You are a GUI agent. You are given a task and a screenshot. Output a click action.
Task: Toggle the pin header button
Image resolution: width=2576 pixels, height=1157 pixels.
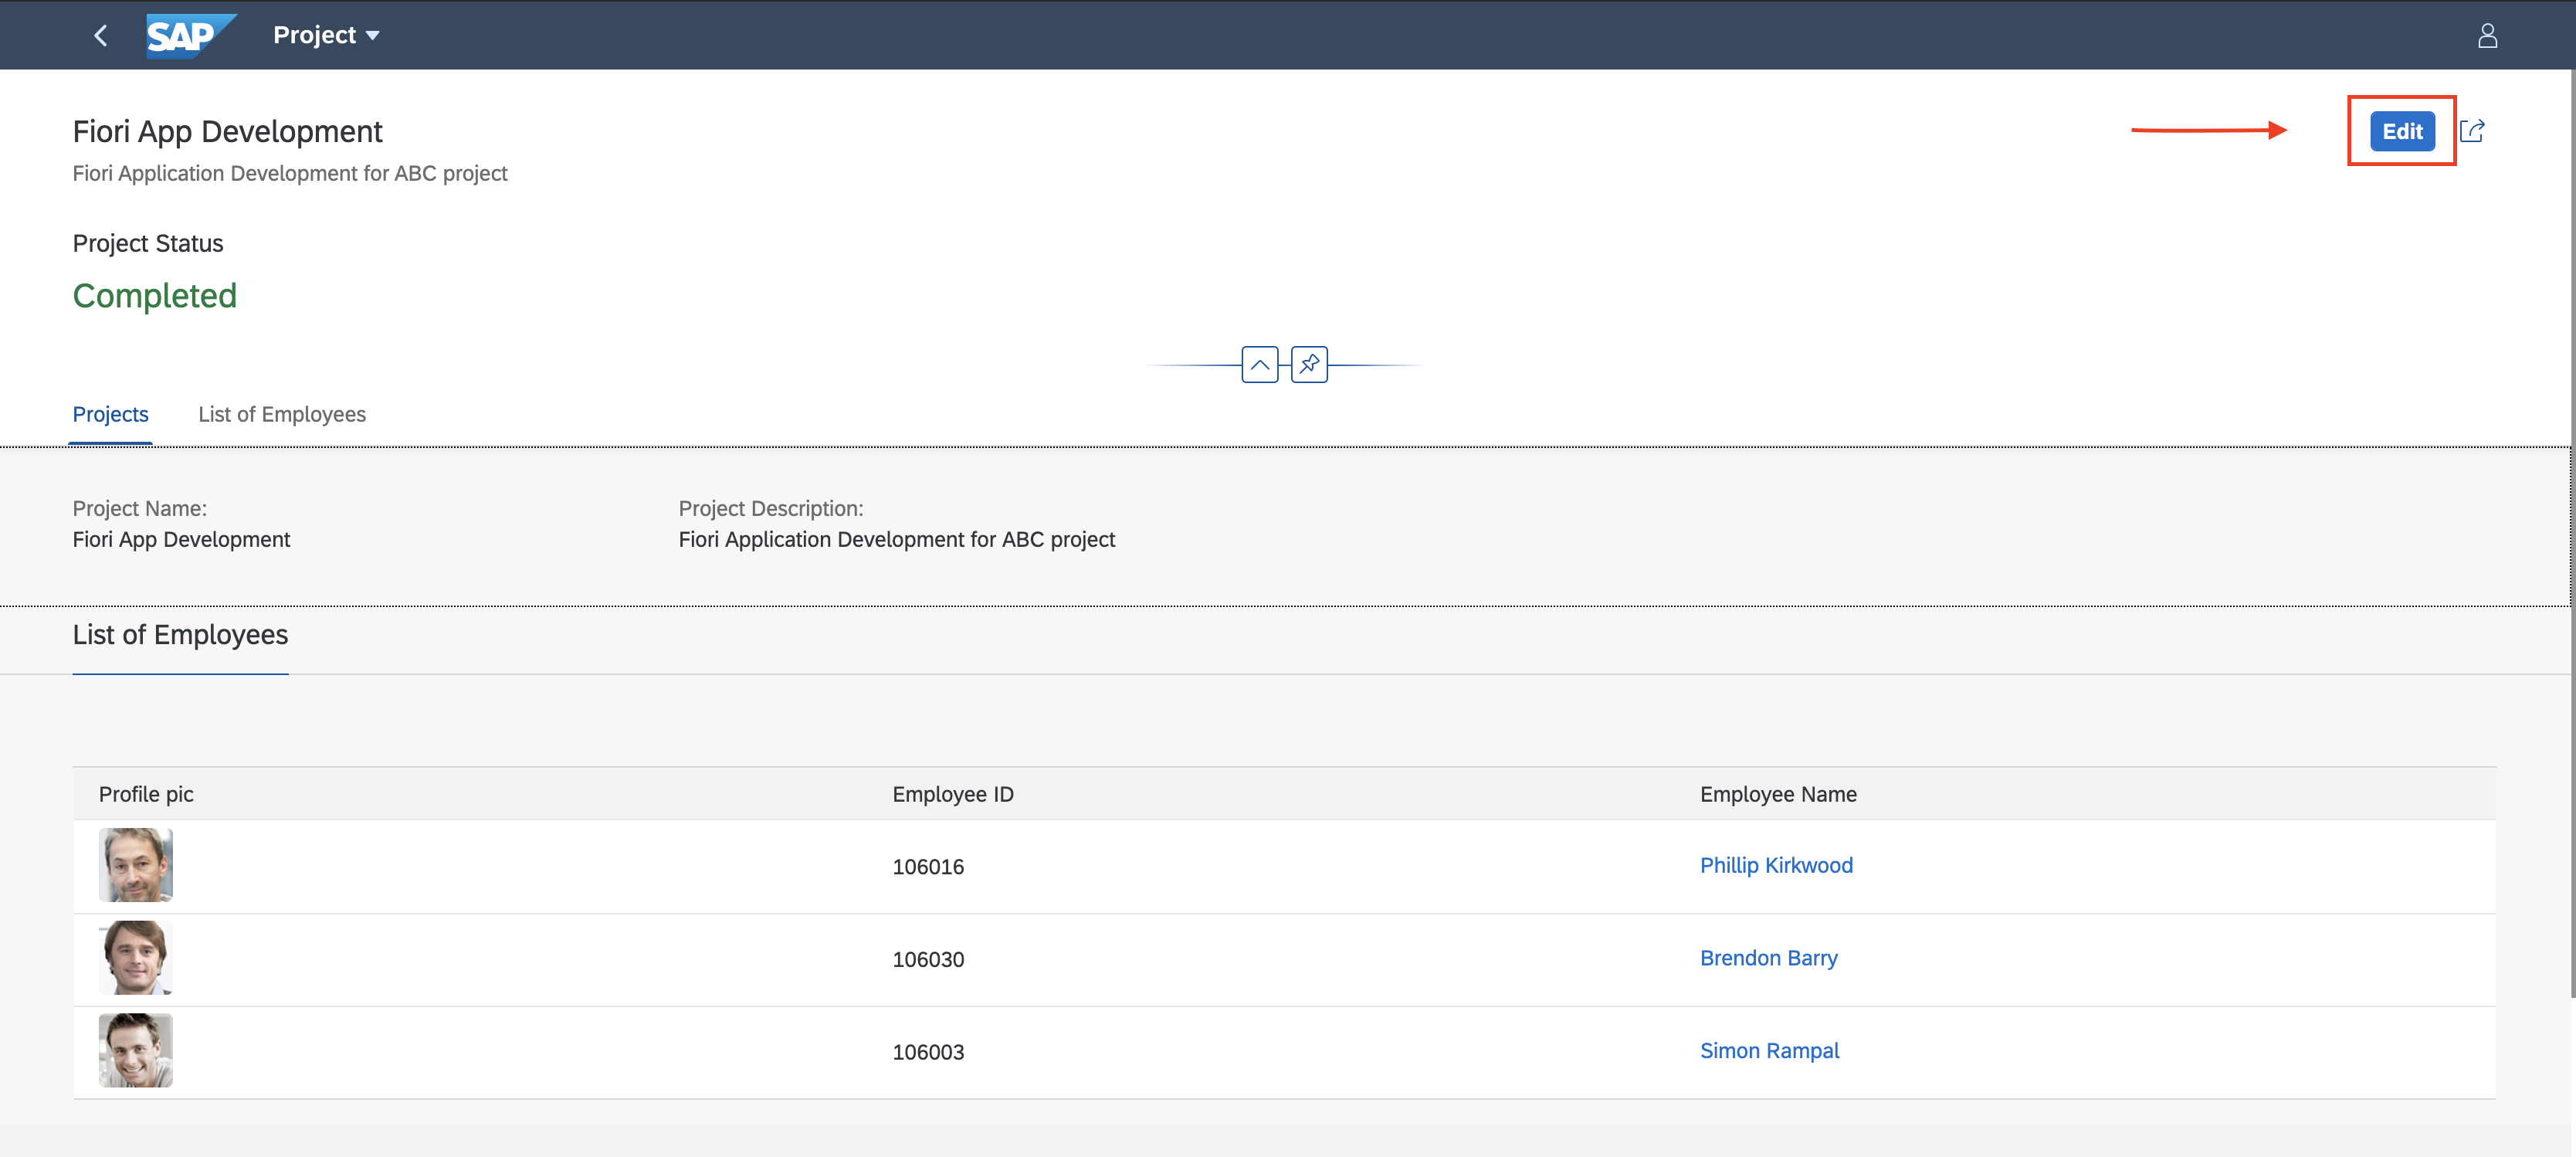(1308, 365)
